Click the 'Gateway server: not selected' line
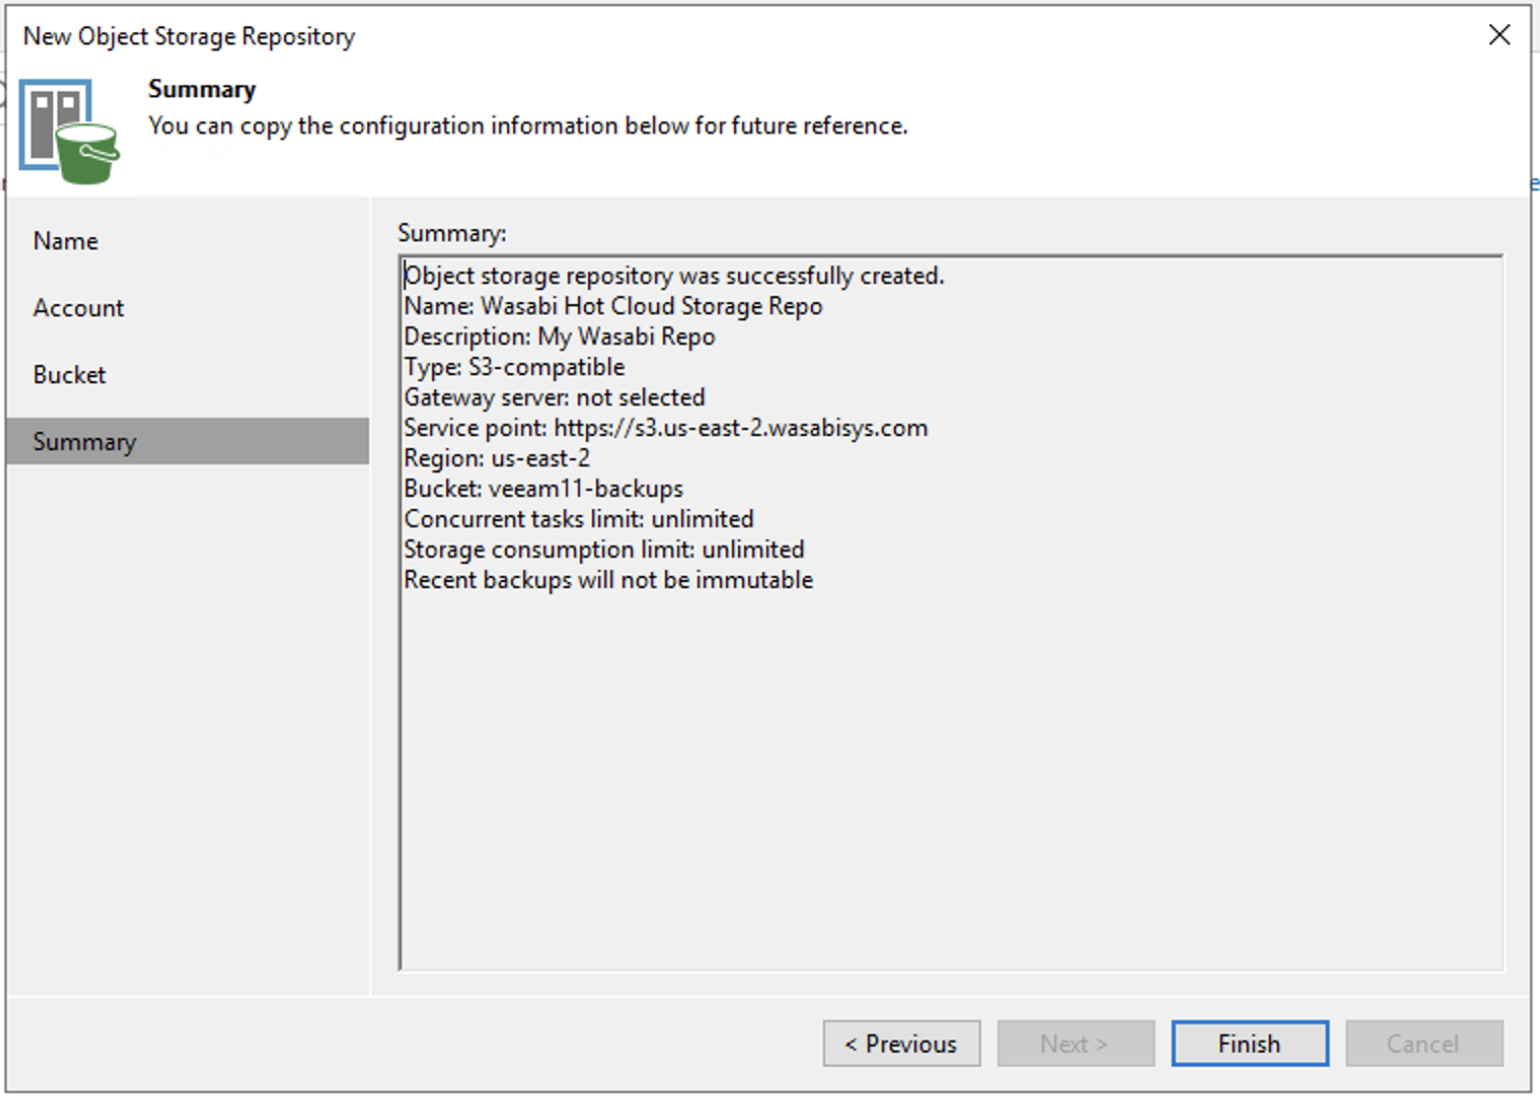The image size is (1540, 1100). coord(554,397)
